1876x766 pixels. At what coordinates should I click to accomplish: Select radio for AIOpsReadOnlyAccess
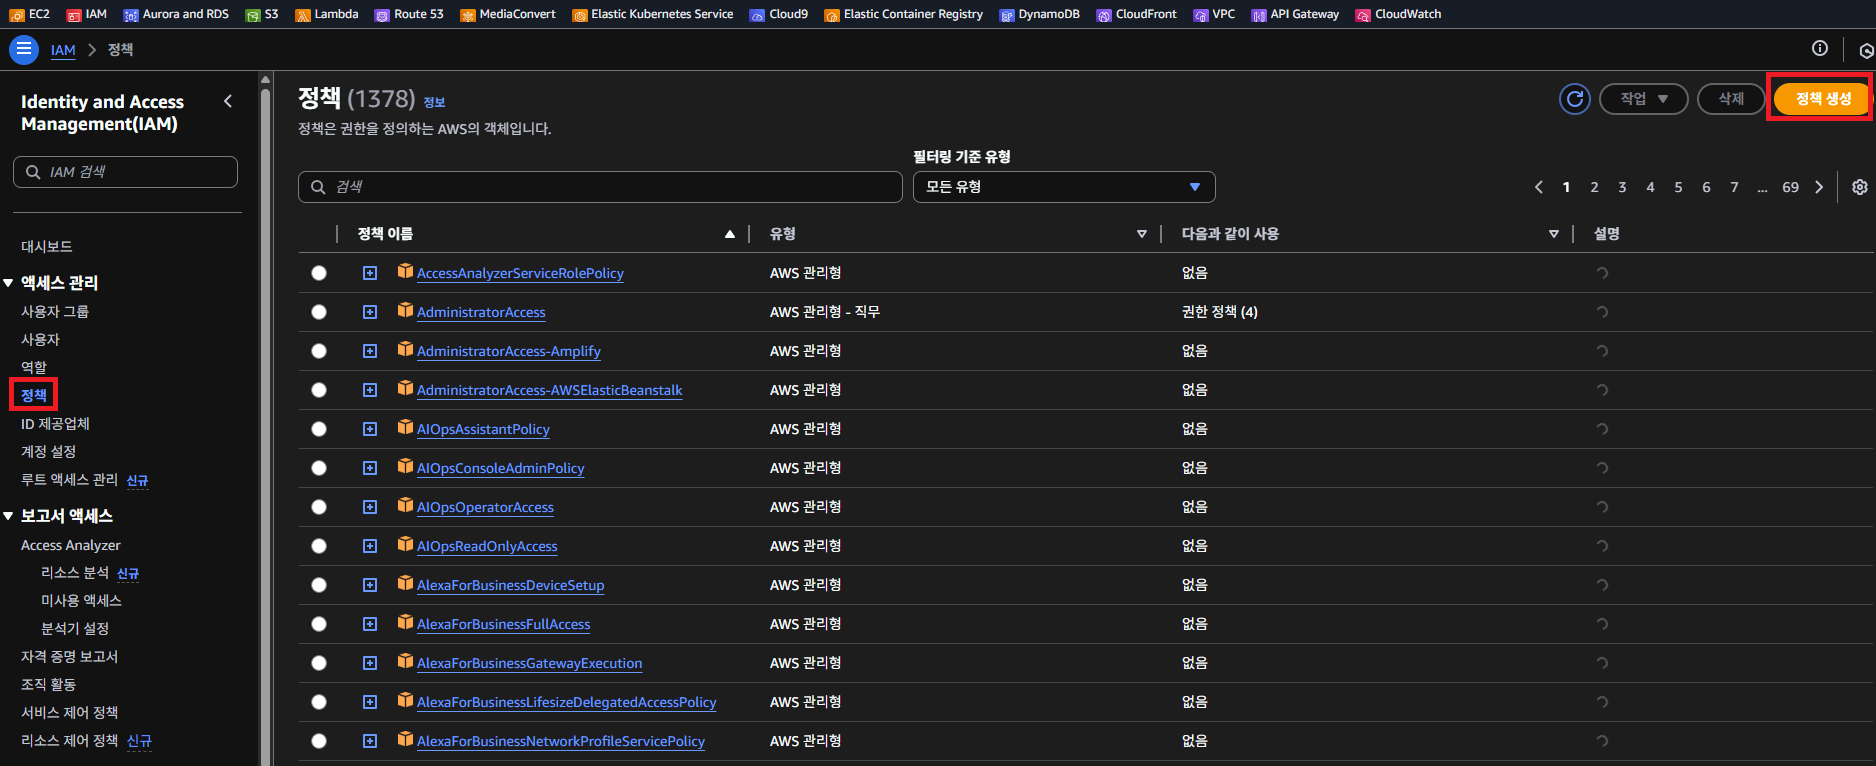tap(319, 546)
